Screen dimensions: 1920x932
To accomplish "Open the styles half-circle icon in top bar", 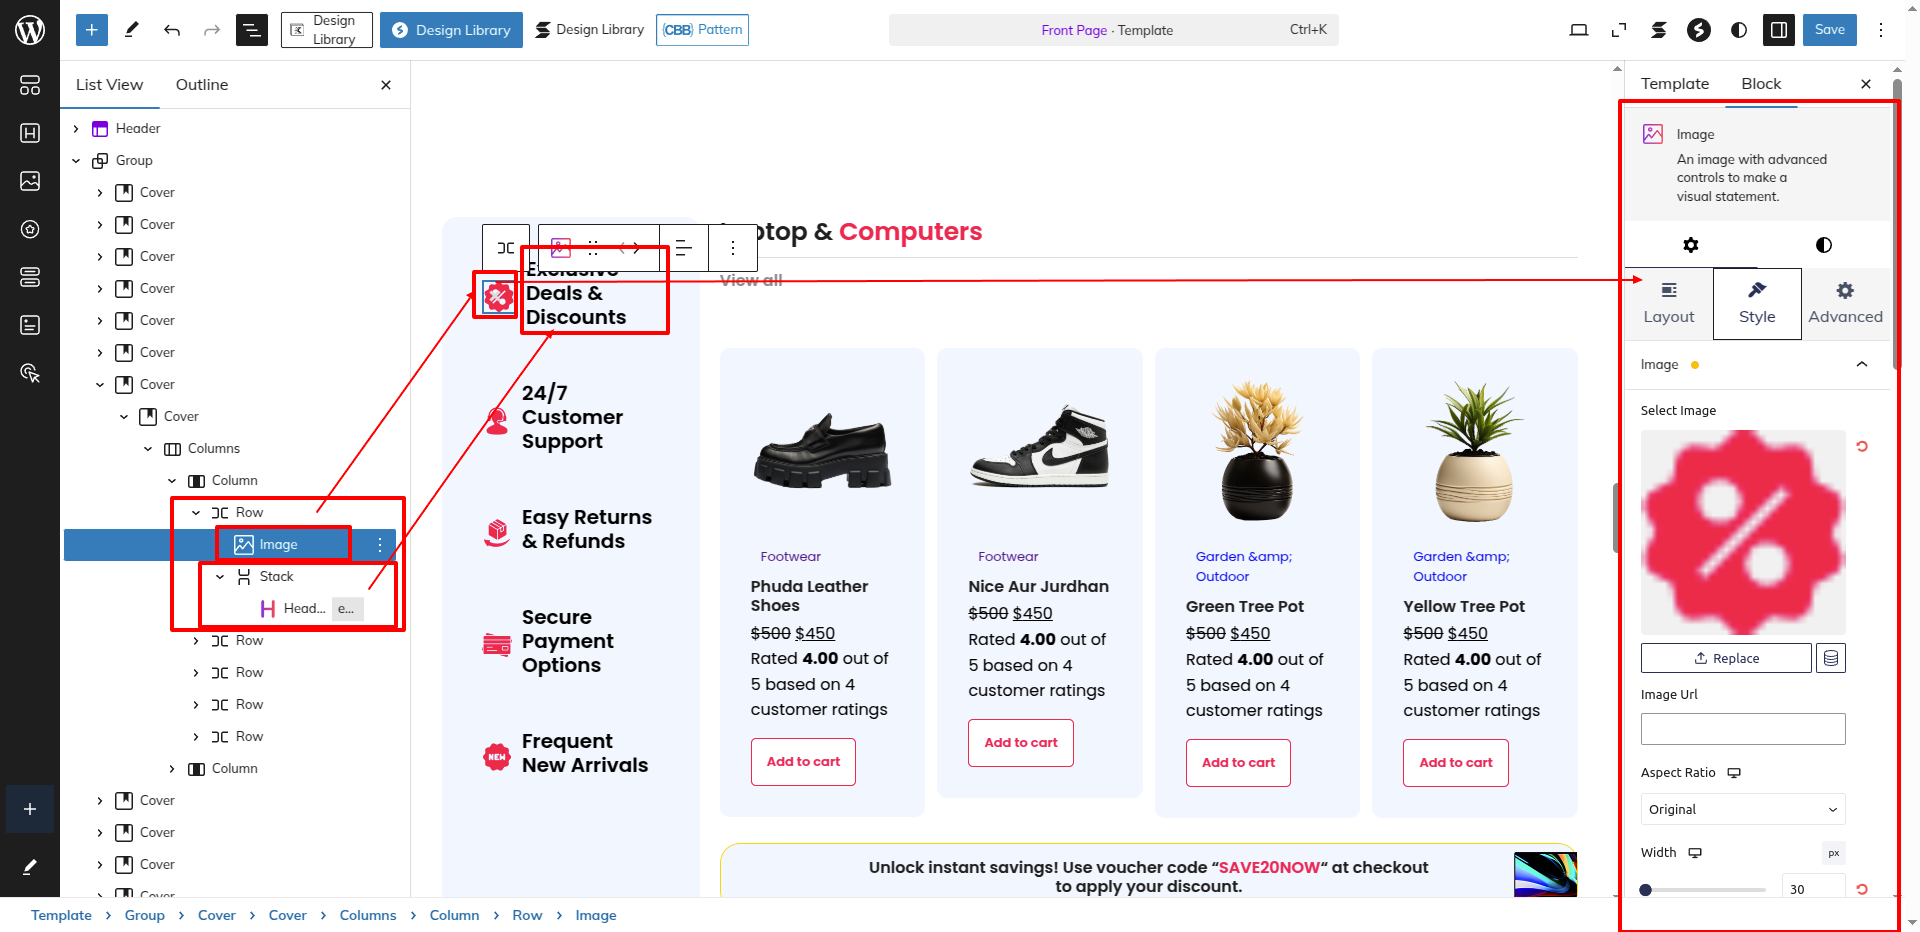I will [1739, 30].
